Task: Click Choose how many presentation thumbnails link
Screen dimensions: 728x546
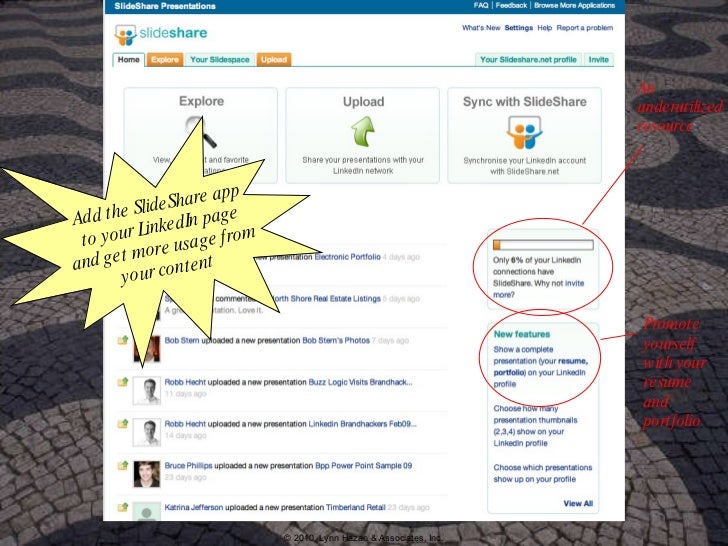Action: [x=535, y=426]
